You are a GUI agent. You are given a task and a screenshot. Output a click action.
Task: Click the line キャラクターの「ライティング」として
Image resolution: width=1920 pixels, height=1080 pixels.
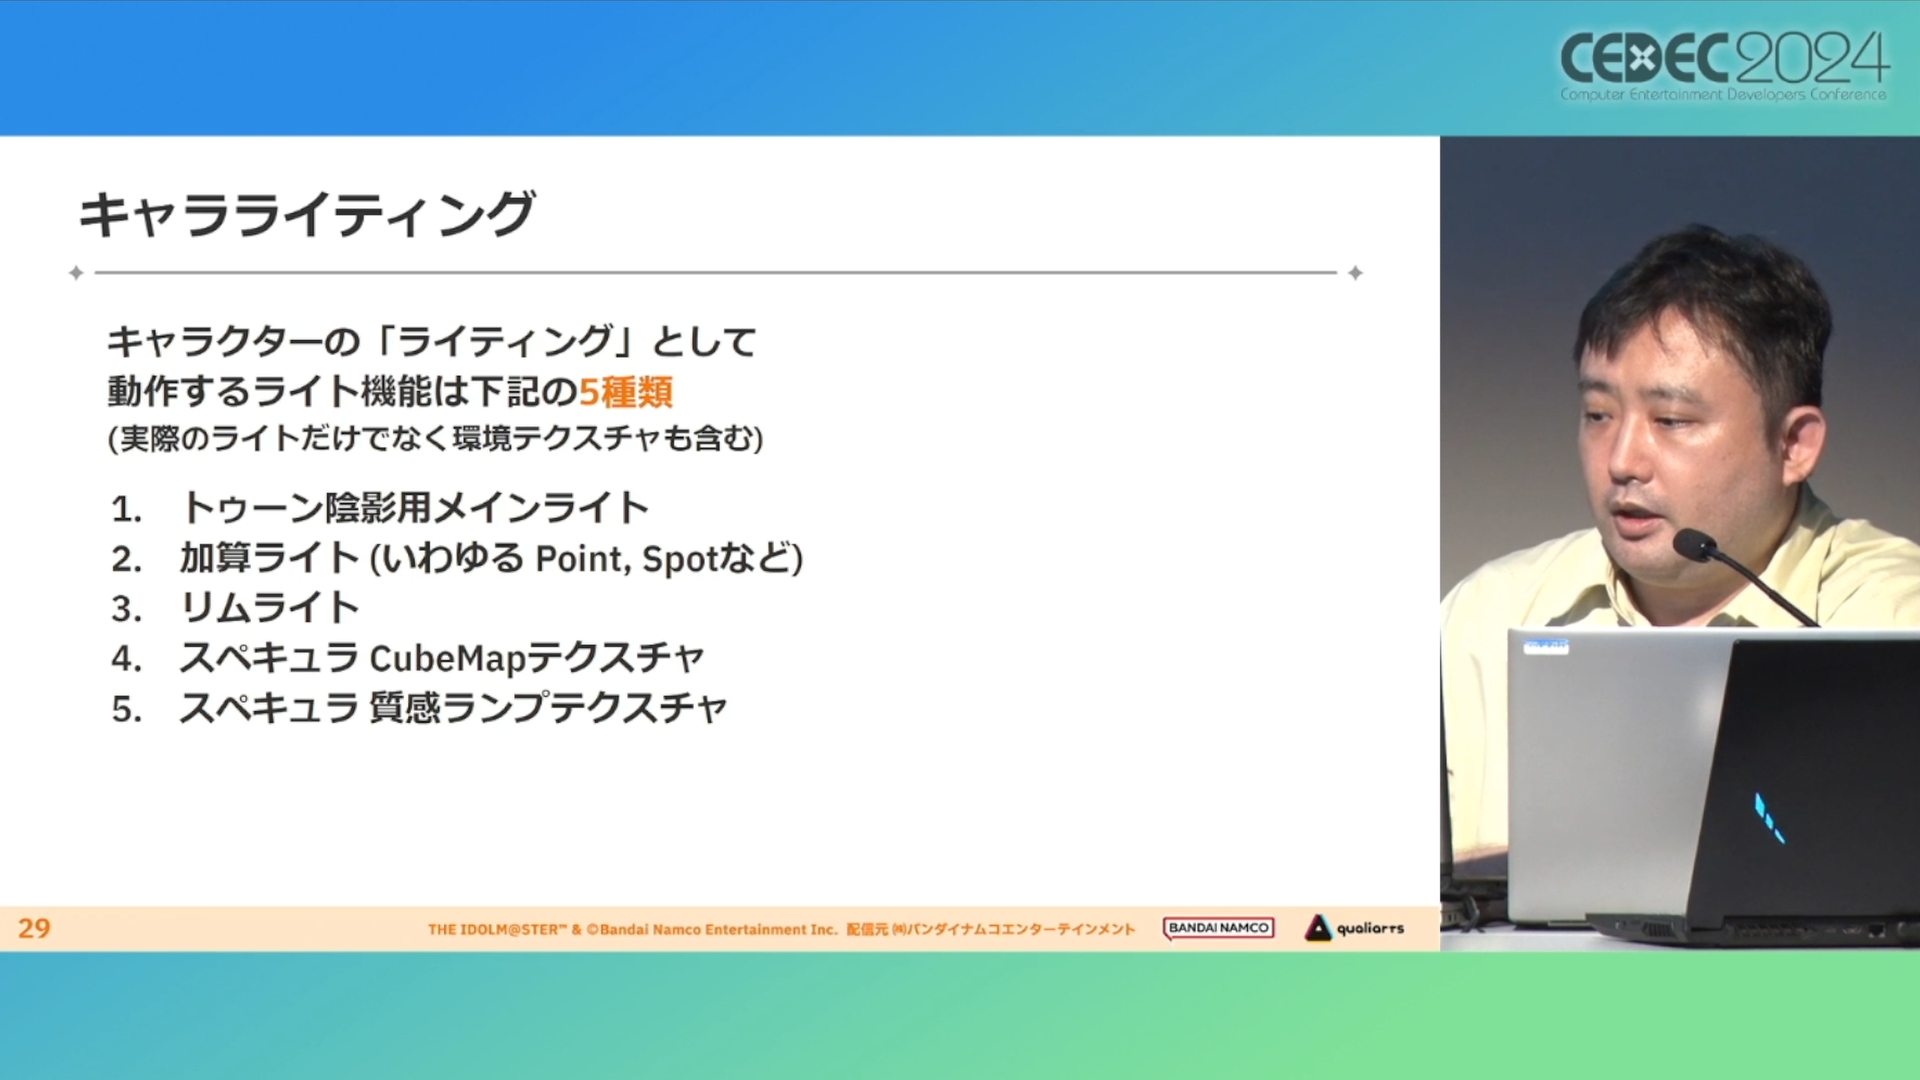[432, 342]
